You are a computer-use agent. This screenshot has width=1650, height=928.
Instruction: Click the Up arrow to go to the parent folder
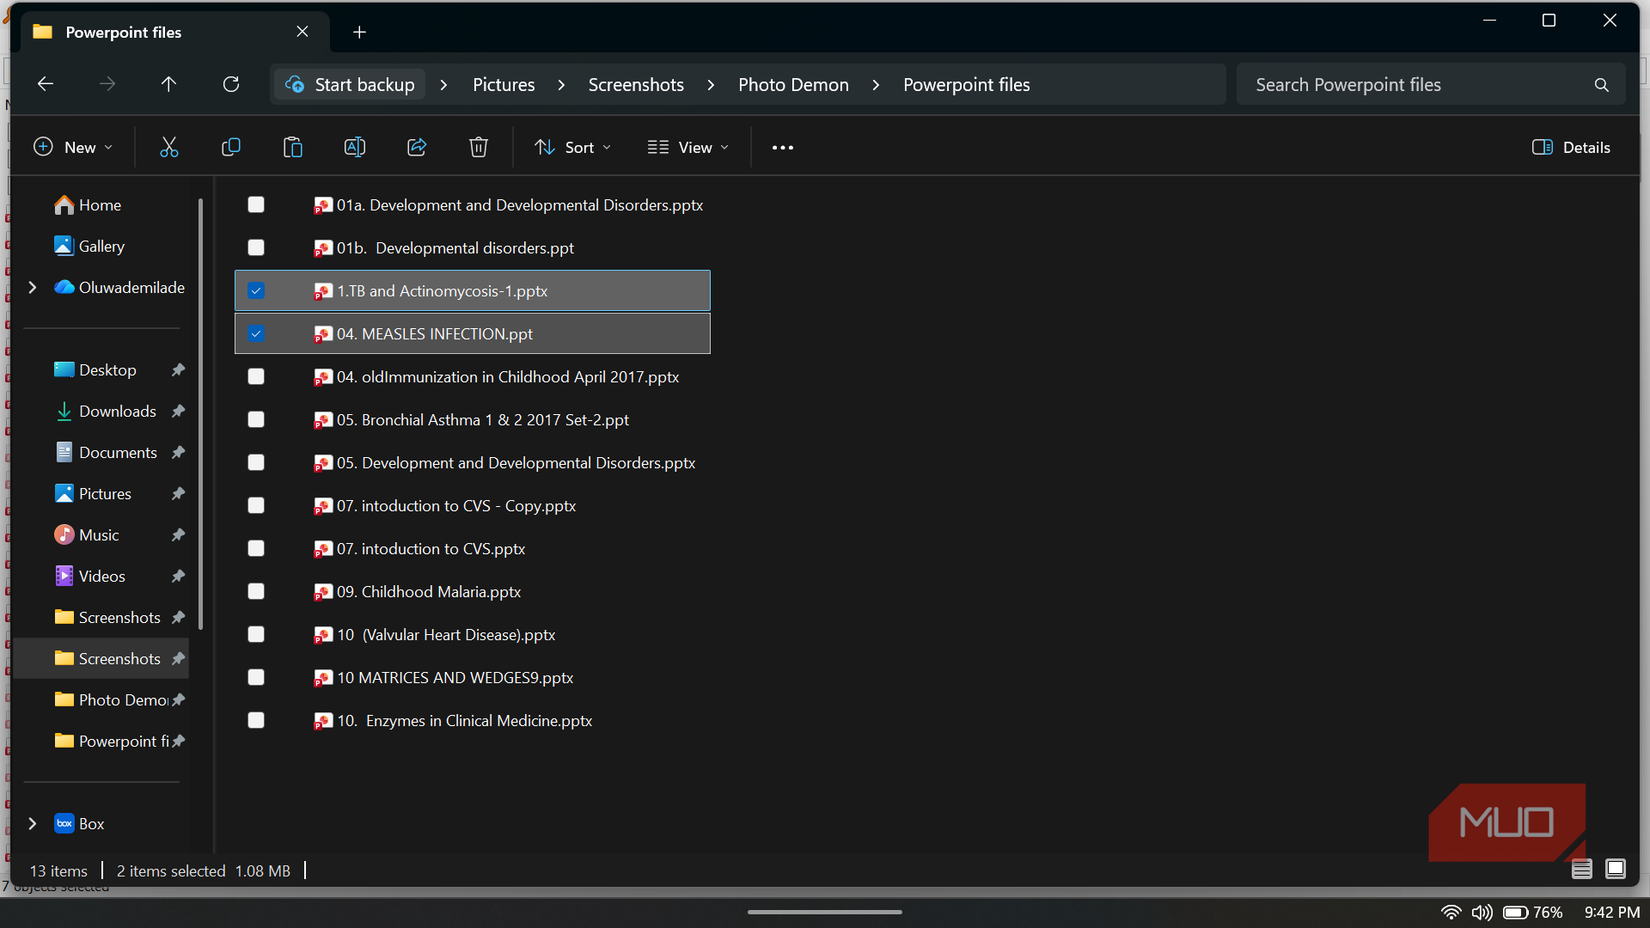169,84
